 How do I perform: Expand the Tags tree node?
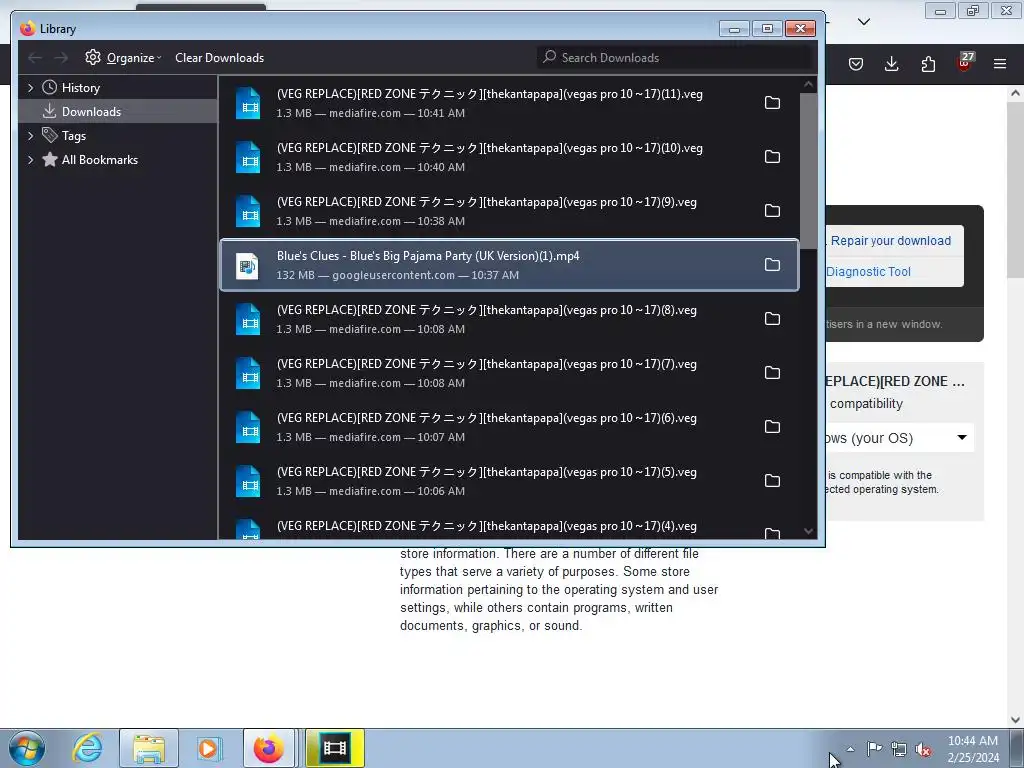[x=30, y=136]
